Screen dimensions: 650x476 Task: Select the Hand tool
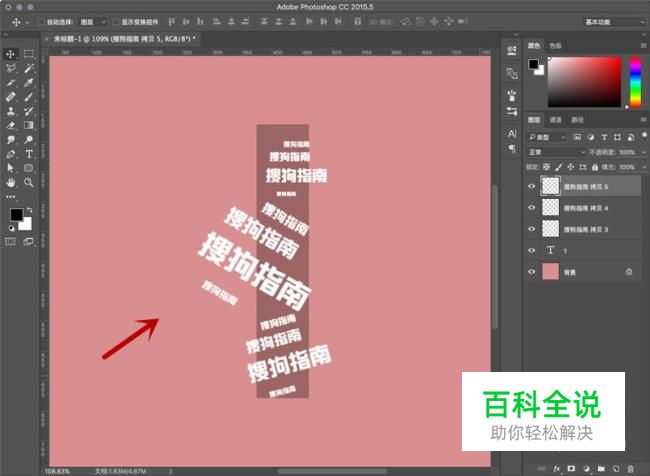pos(10,182)
